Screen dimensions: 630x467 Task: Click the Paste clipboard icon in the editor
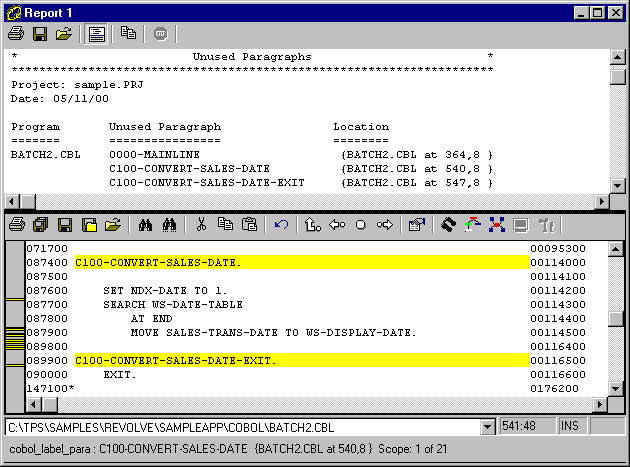250,224
